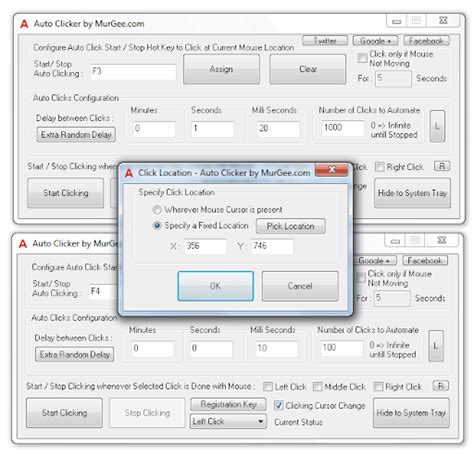This screenshot has height=454, width=474.
Task: Click the L button in top window
Action: pyautogui.click(x=437, y=126)
